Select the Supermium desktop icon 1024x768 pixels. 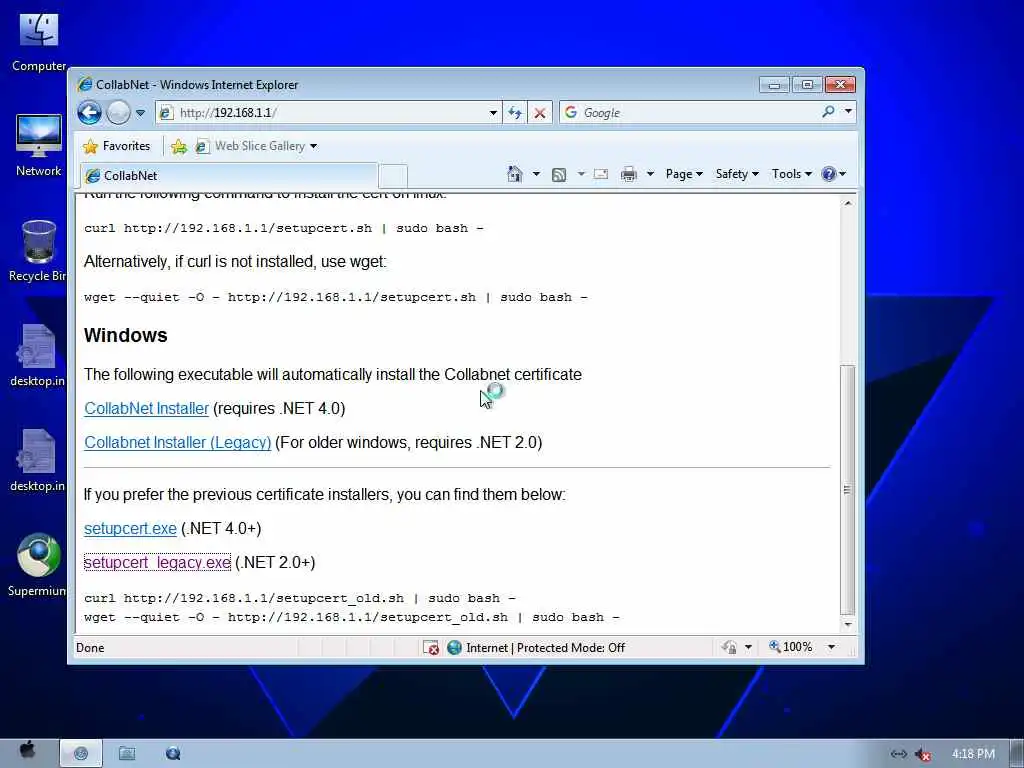pos(37,566)
